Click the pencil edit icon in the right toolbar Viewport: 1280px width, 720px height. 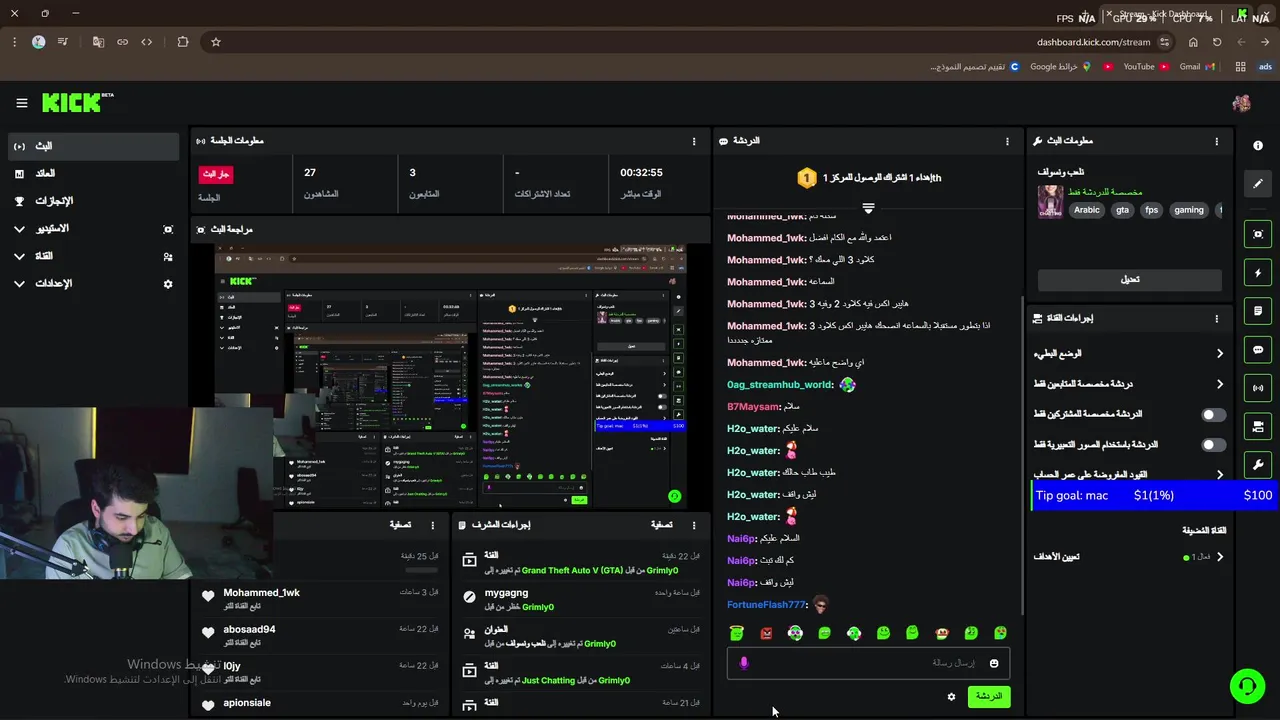click(1258, 184)
